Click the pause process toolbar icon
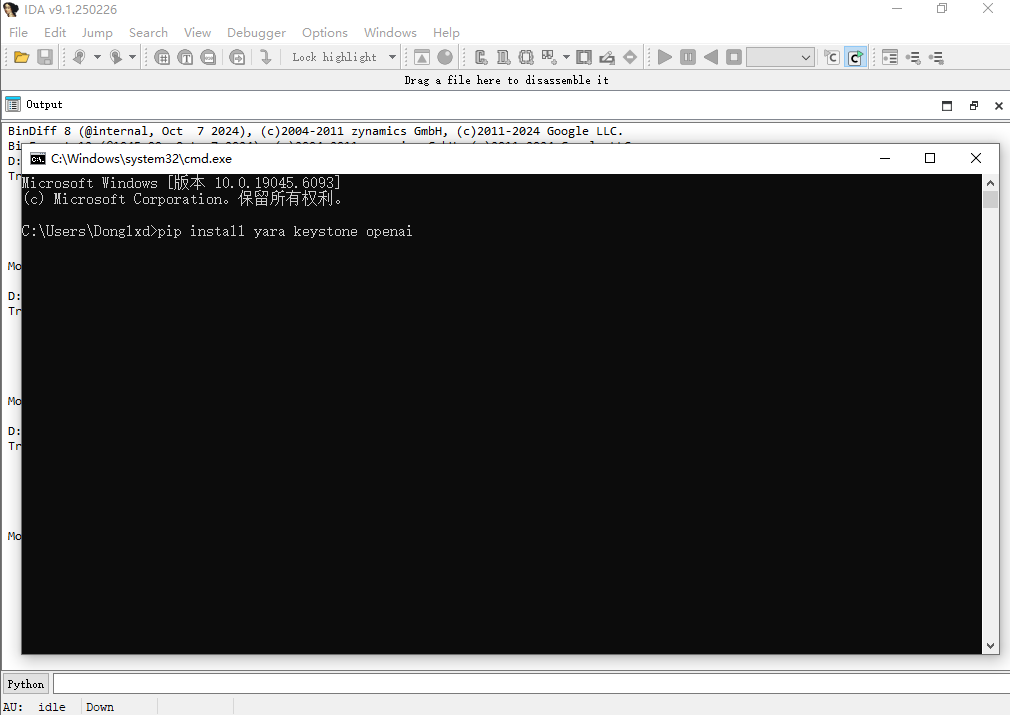The height and width of the screenshot is (715, 1010). click(688, 58)
